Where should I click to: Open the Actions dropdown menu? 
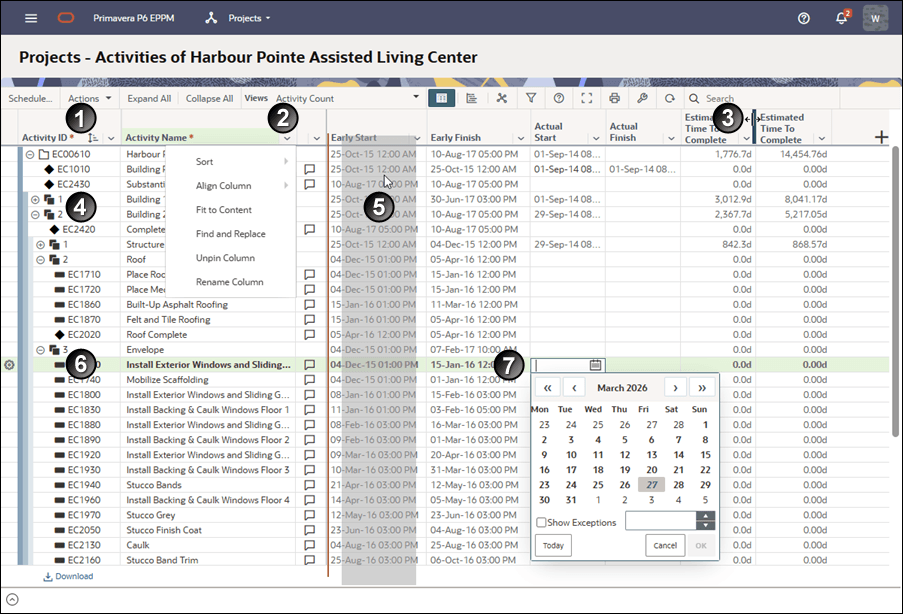(90, 98)
